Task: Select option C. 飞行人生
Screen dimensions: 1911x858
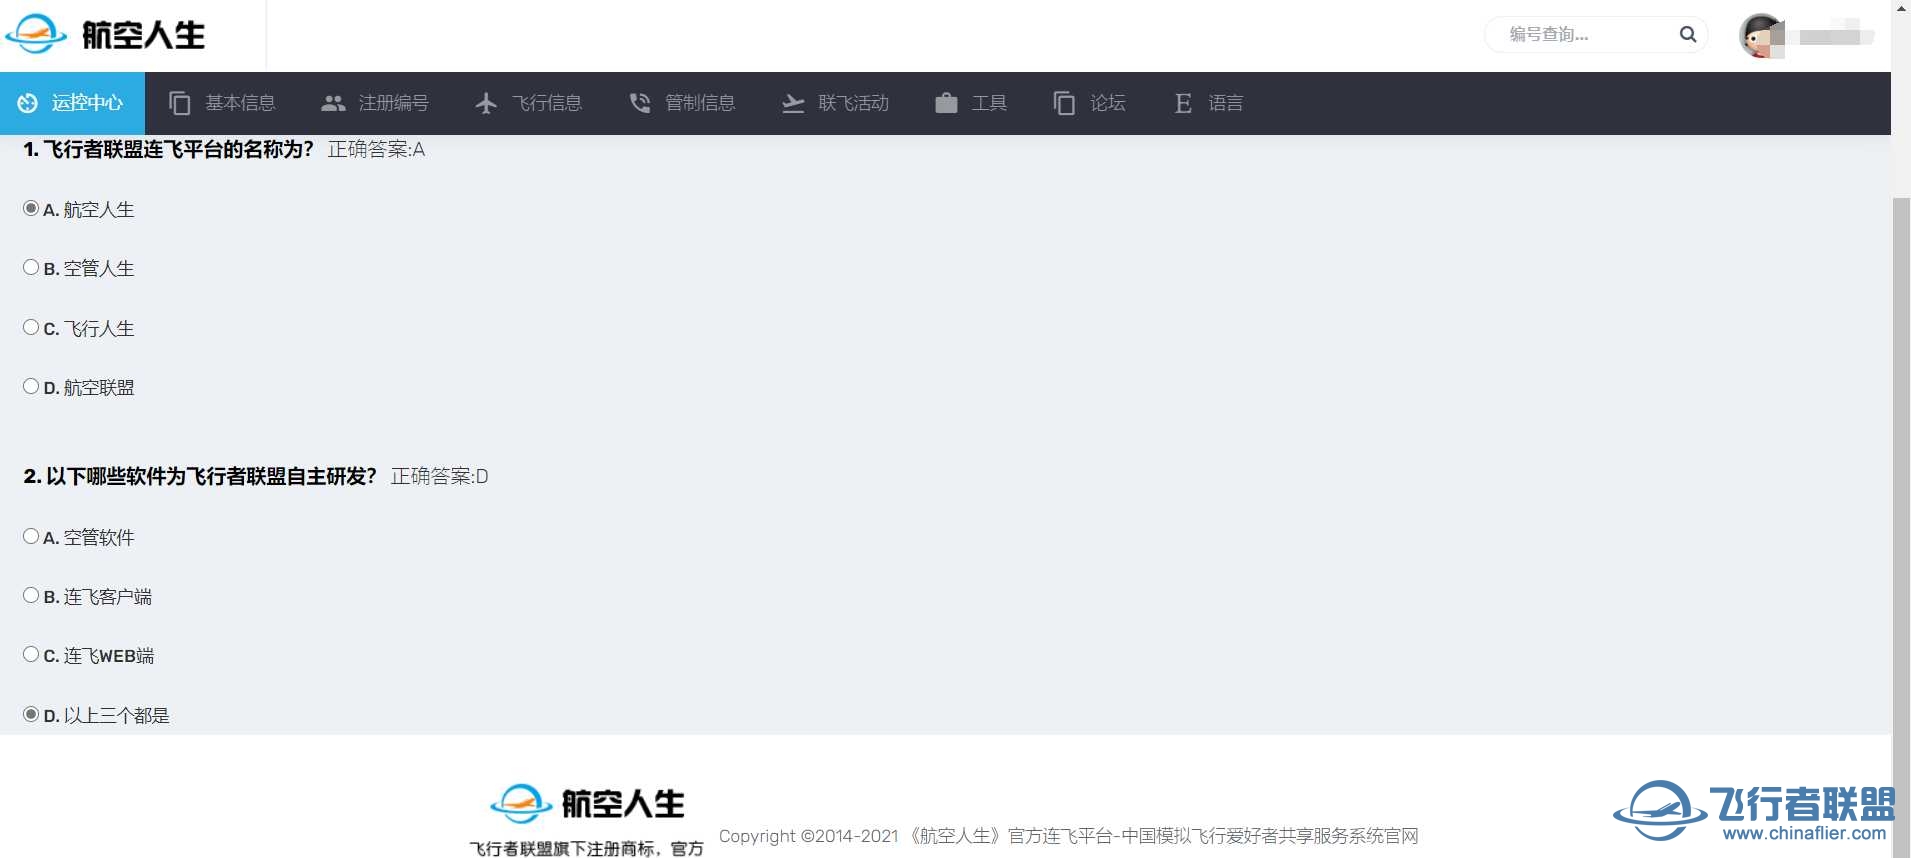Action: [31, 327]
